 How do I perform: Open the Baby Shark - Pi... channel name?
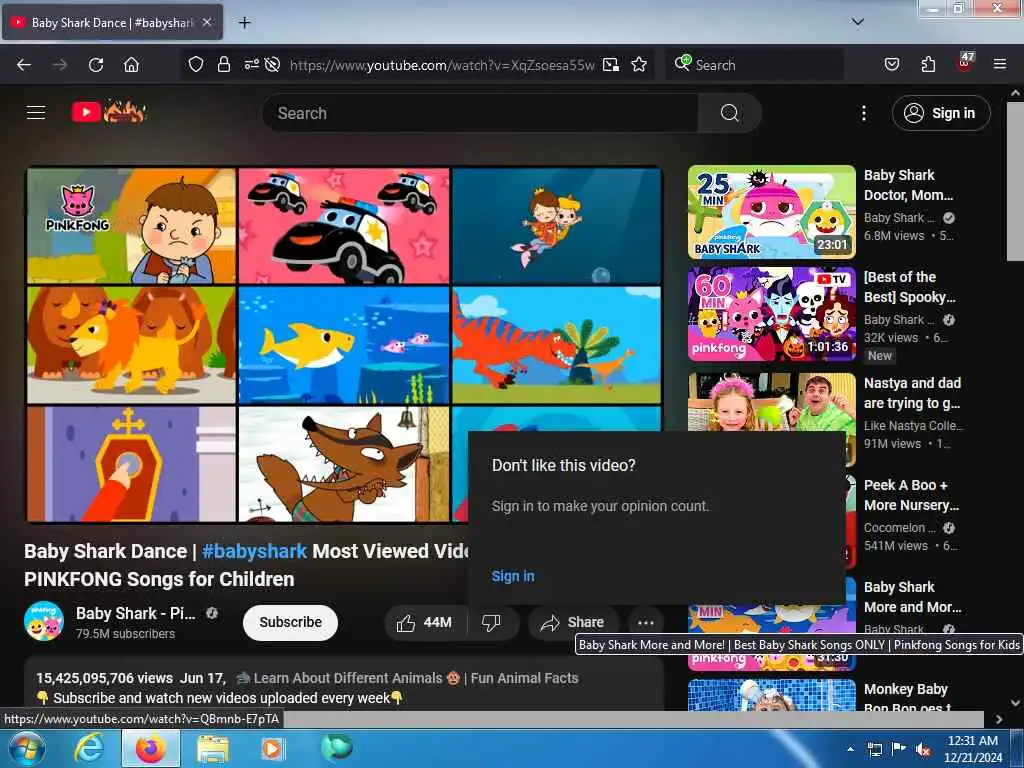pos(135,613)
